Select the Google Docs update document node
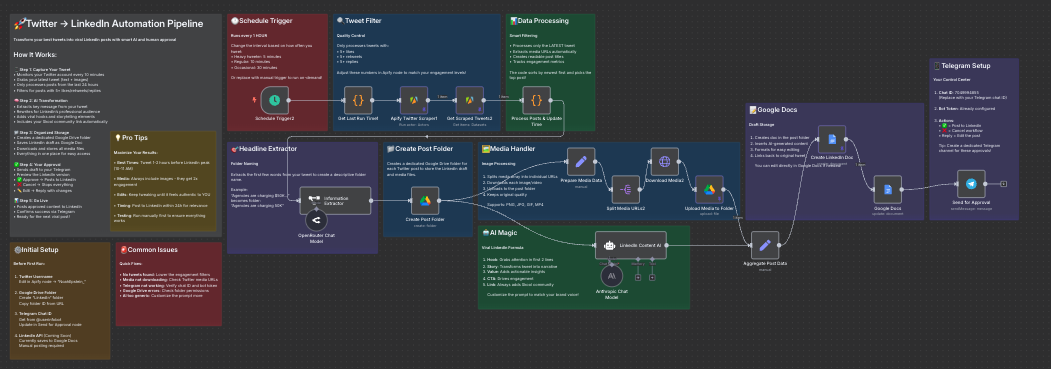Viewport: 1051px width, 369px height. [887, 190]
